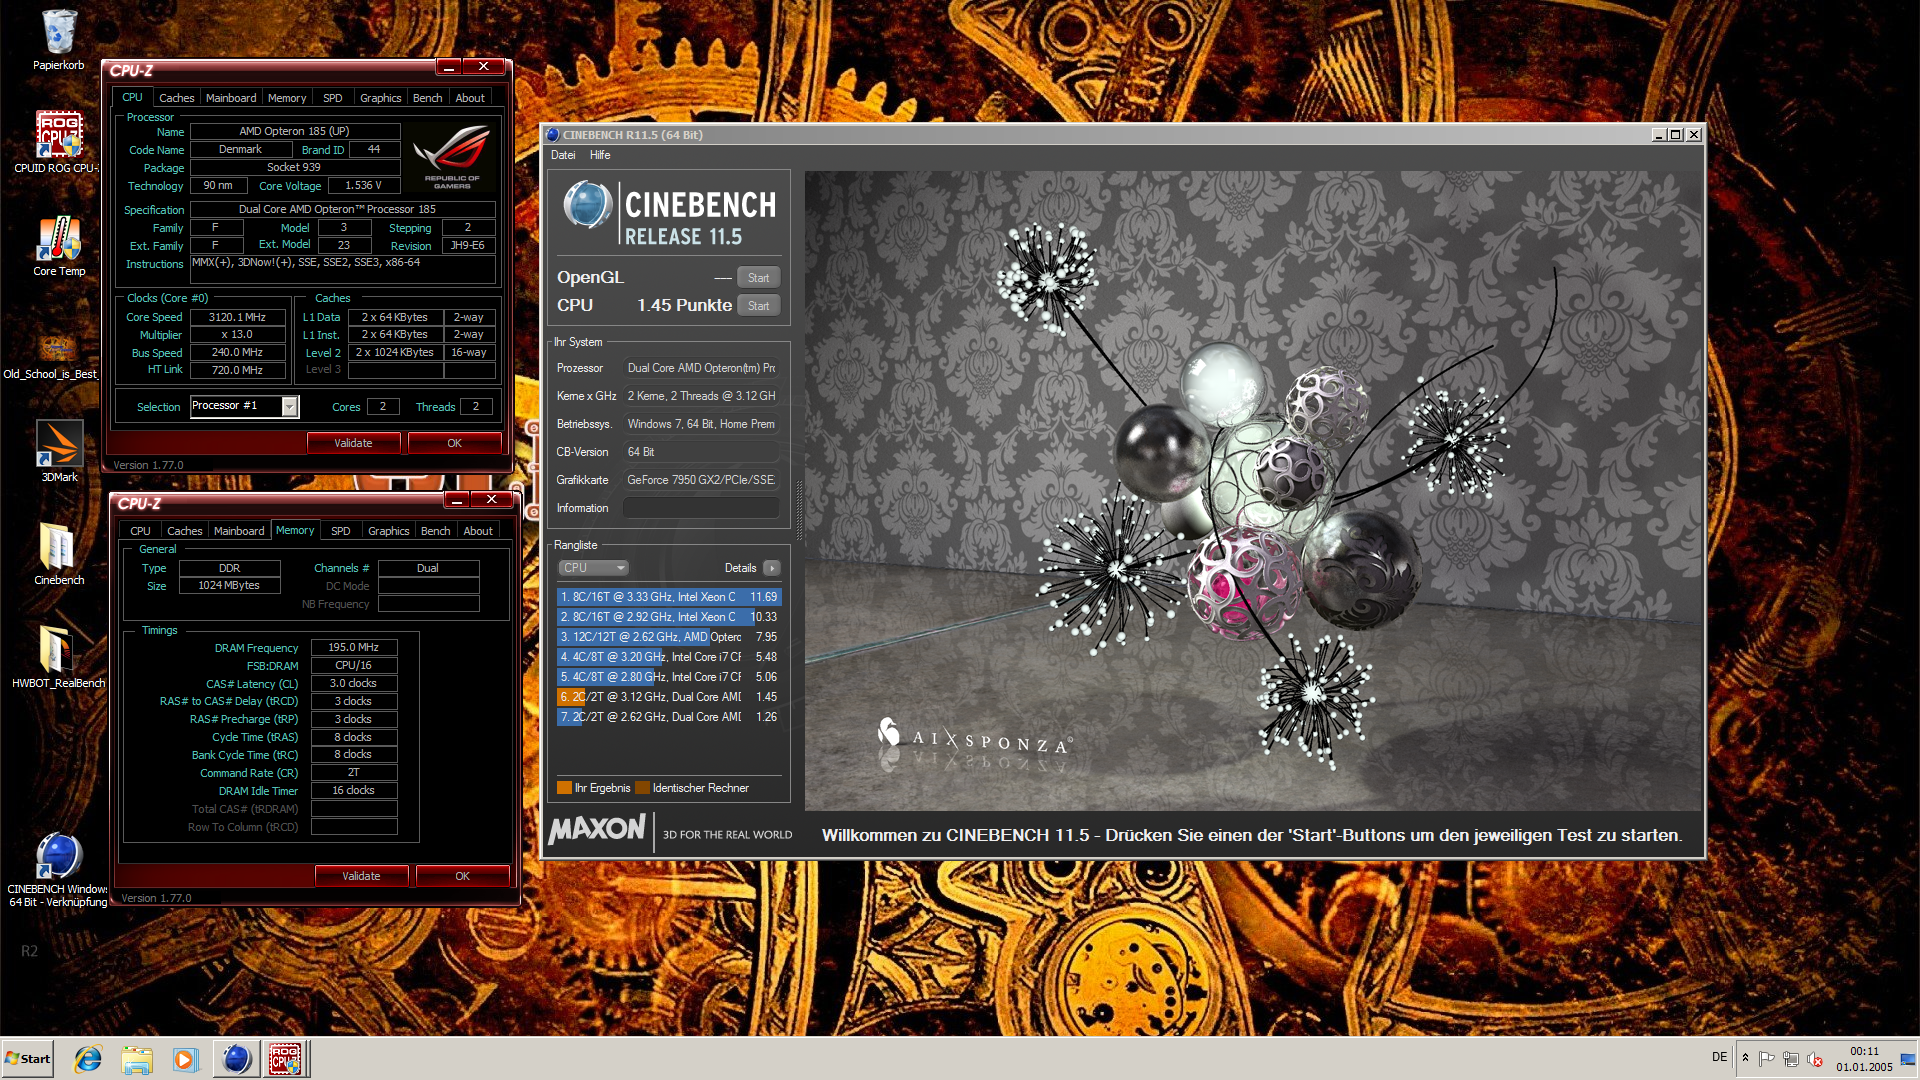Open the Hilfe menu in Cinebench
This screenshot has height=1080, width=1920.
point(600,155)
